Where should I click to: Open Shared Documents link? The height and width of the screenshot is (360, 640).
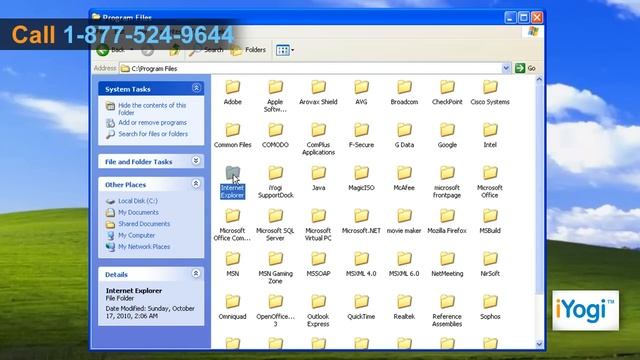[x=144, y=224]
